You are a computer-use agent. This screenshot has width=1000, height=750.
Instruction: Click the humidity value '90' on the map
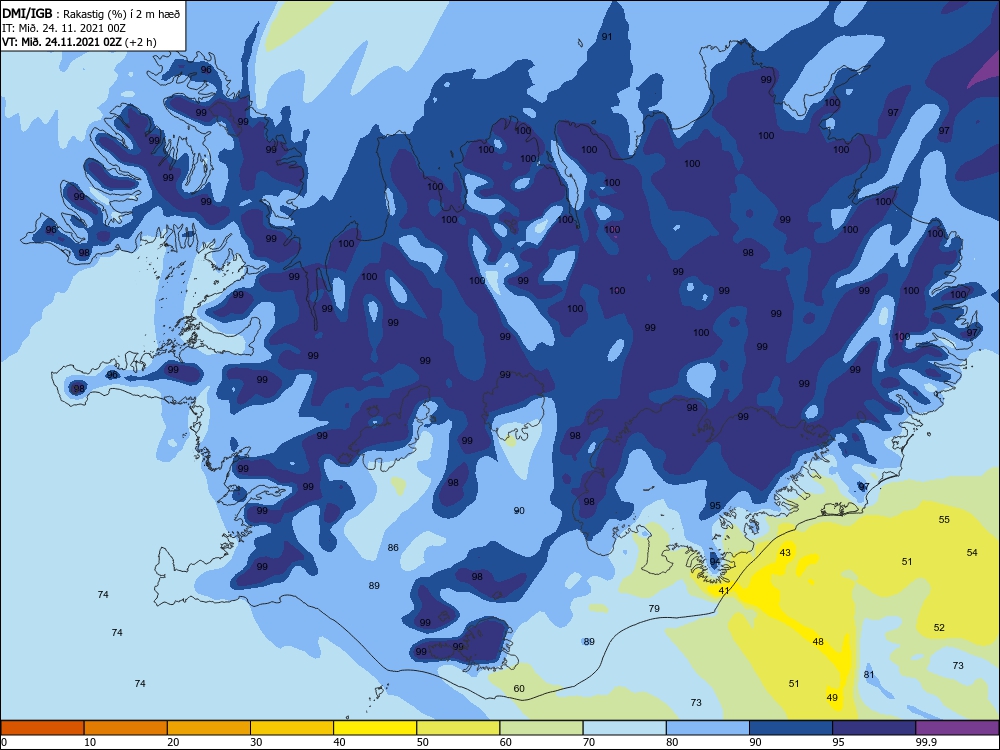click(x=519, y=510)
